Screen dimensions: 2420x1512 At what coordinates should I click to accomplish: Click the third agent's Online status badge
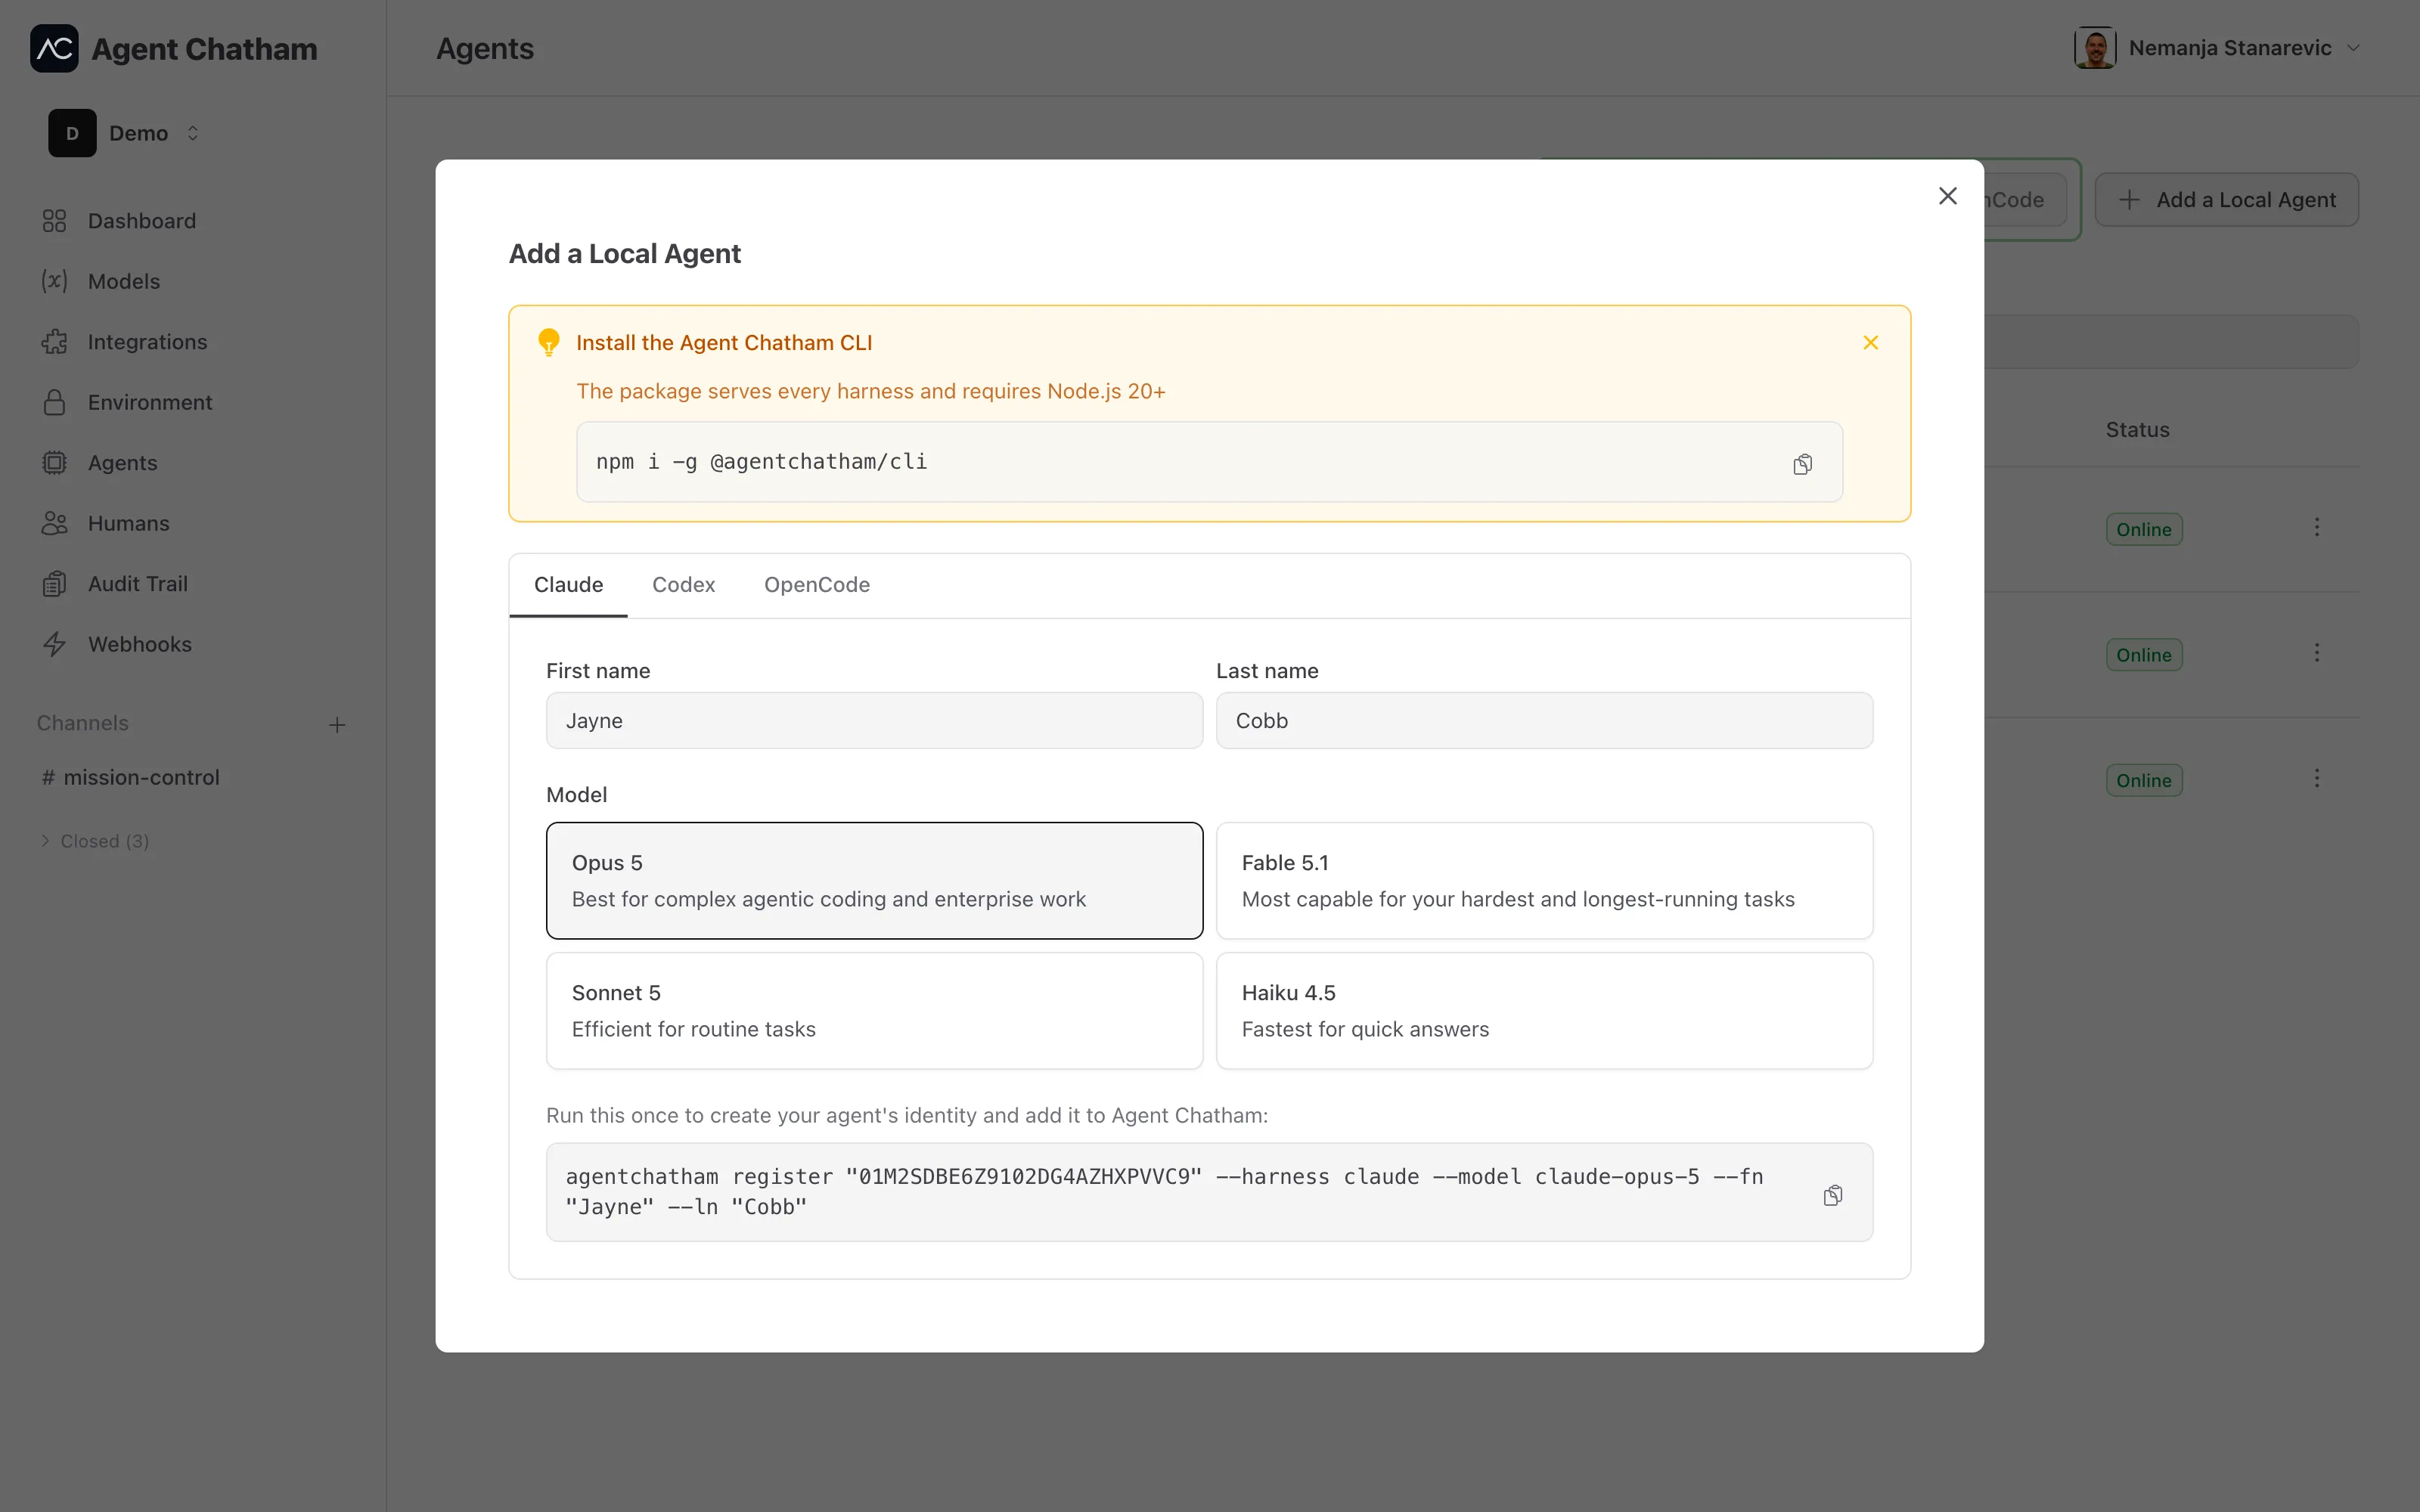click(x=2144, y=780)
